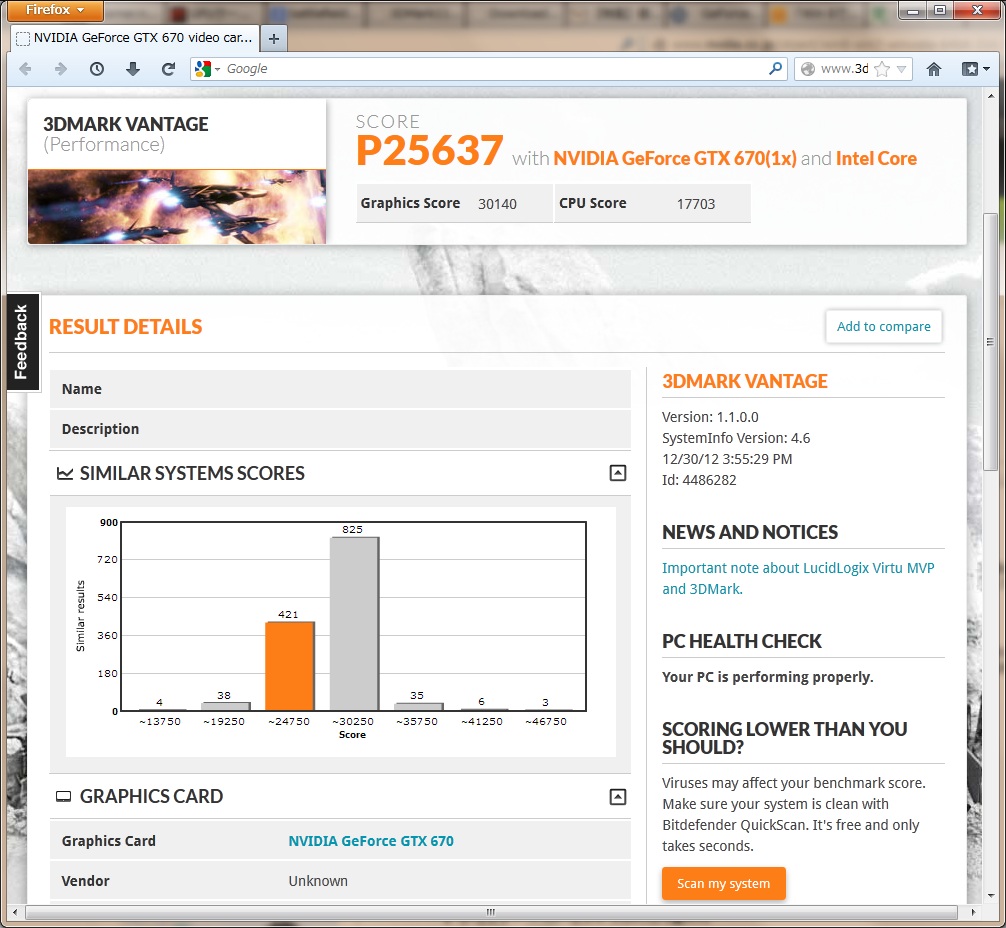Open the URL history dropdown arrow

(x=901, y=69)
